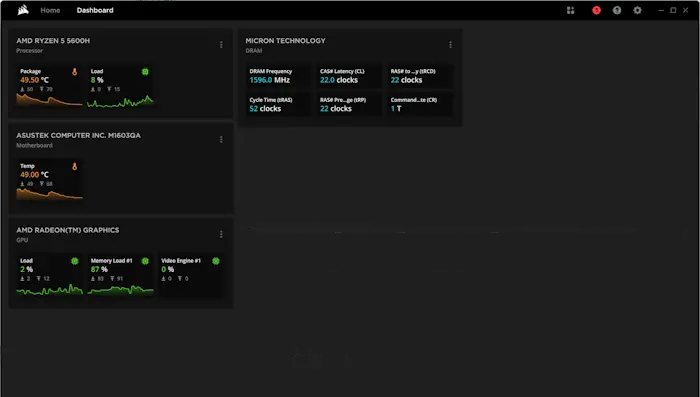The width and height of the screenshot is (700, 397).
Task: Select the RAS# to CAS# (tRCD) tile
Action: pyautogui.click(x=420, y=76)
